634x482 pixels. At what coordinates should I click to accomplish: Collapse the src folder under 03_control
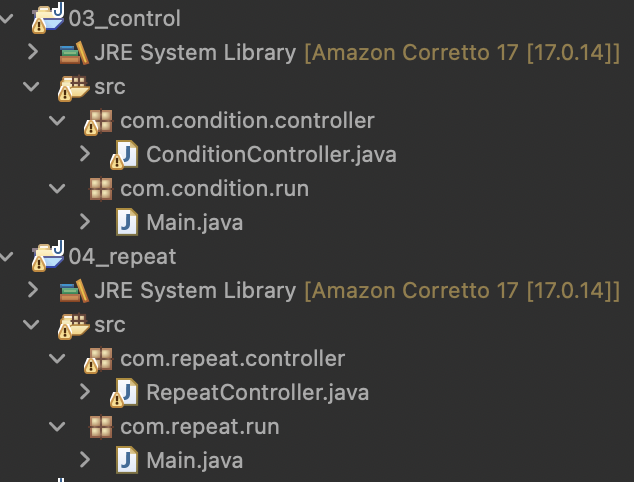(x=34, y=87)
